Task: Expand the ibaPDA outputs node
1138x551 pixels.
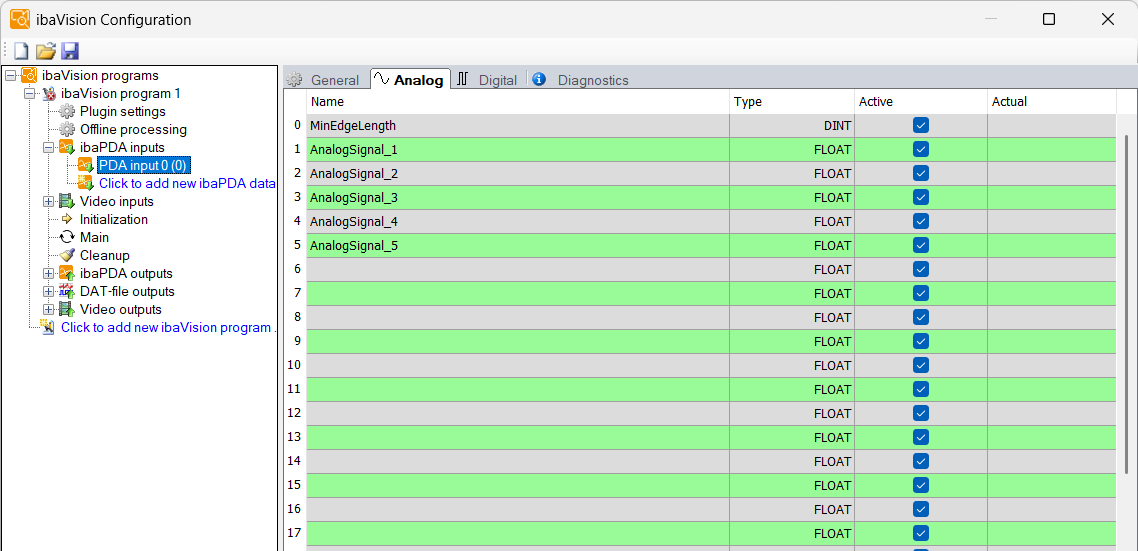Action: tap(49, 273)
